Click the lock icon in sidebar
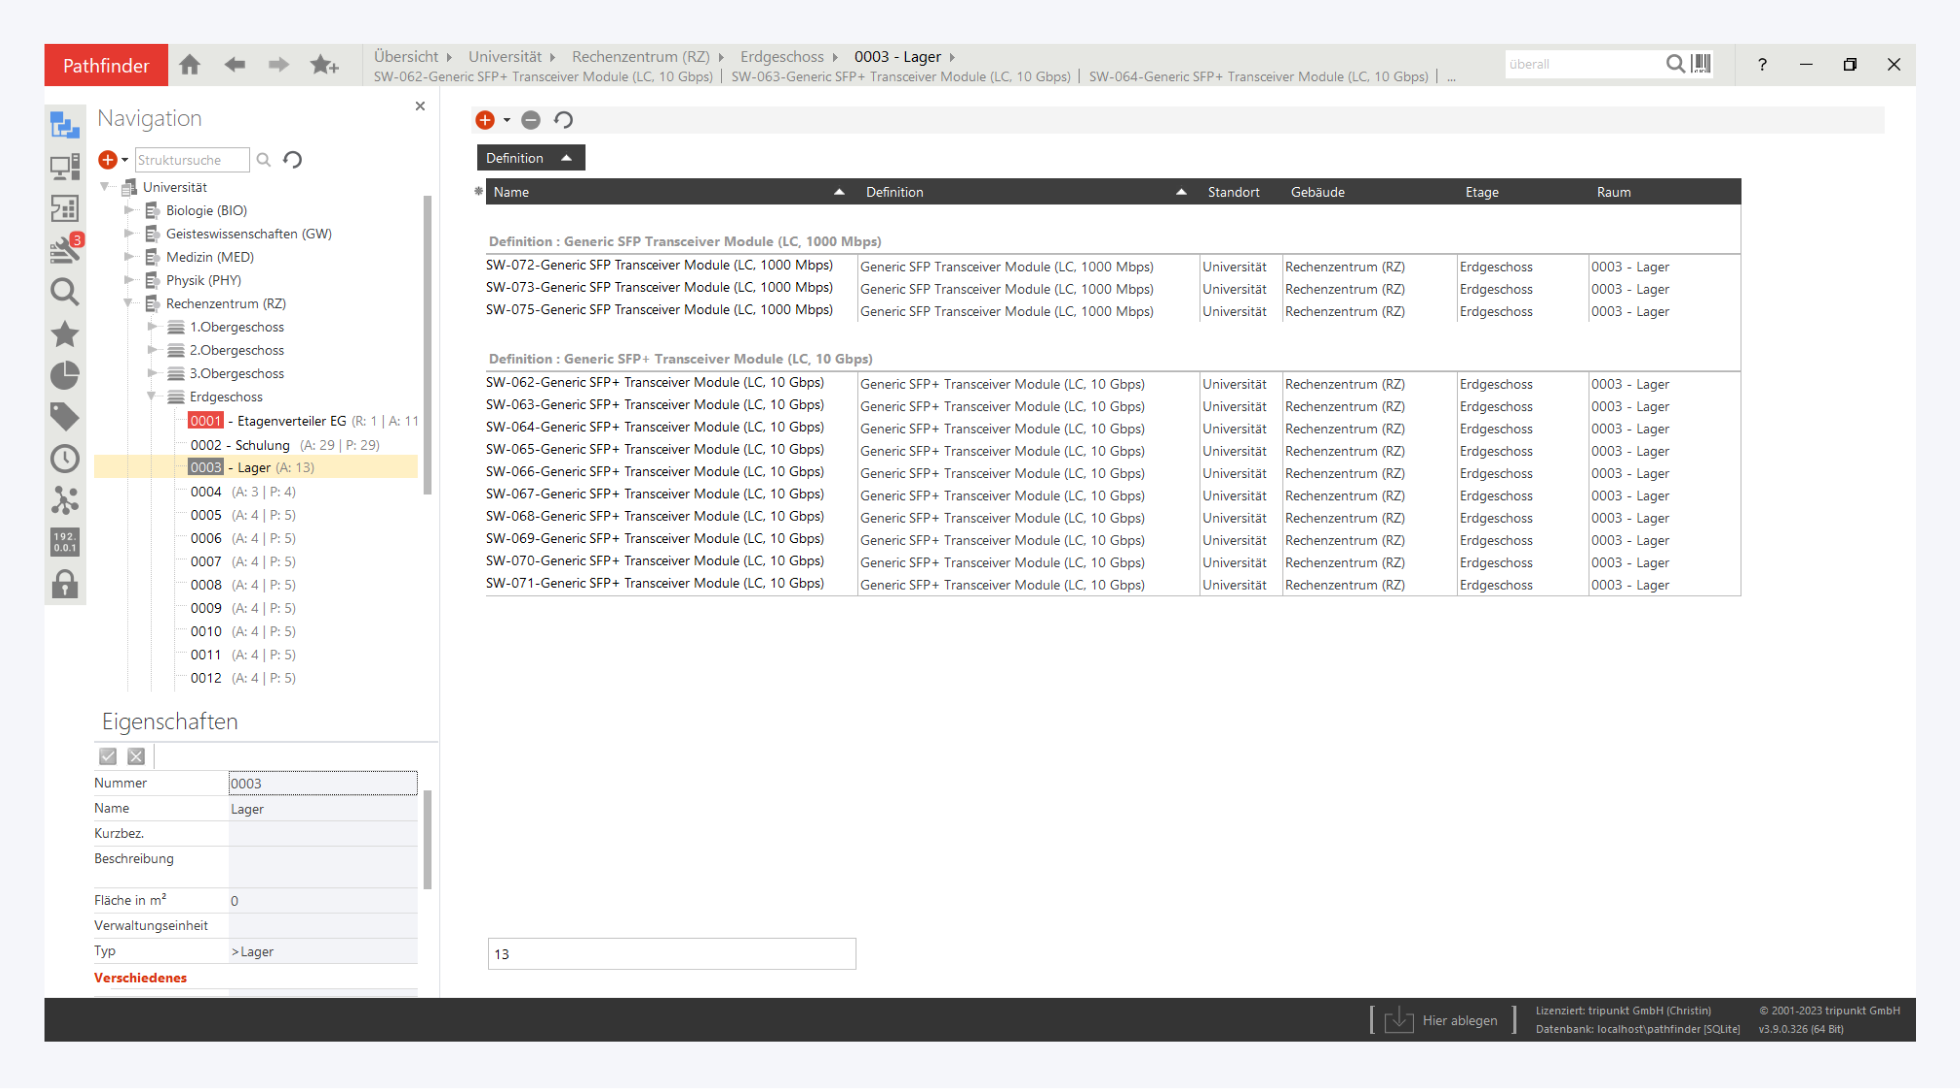The image size is (1960, 1089). (x=65, y=584)
